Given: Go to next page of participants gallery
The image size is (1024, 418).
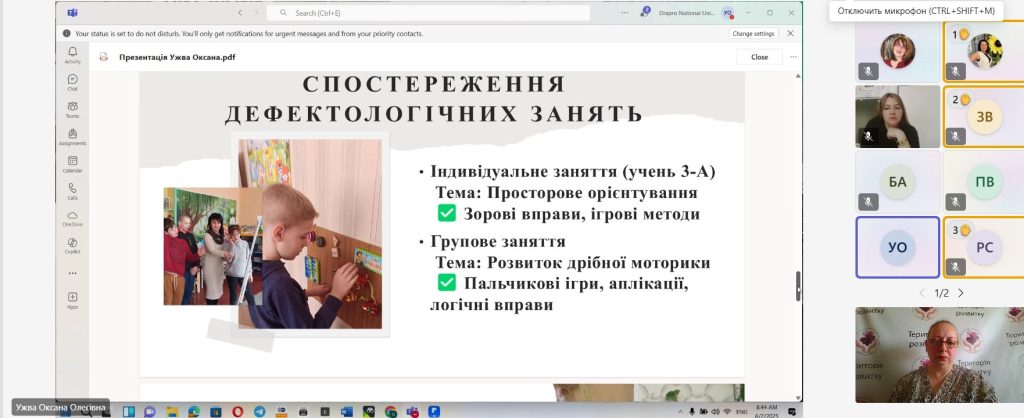Looking at the screenshot, I should [961, 293].
